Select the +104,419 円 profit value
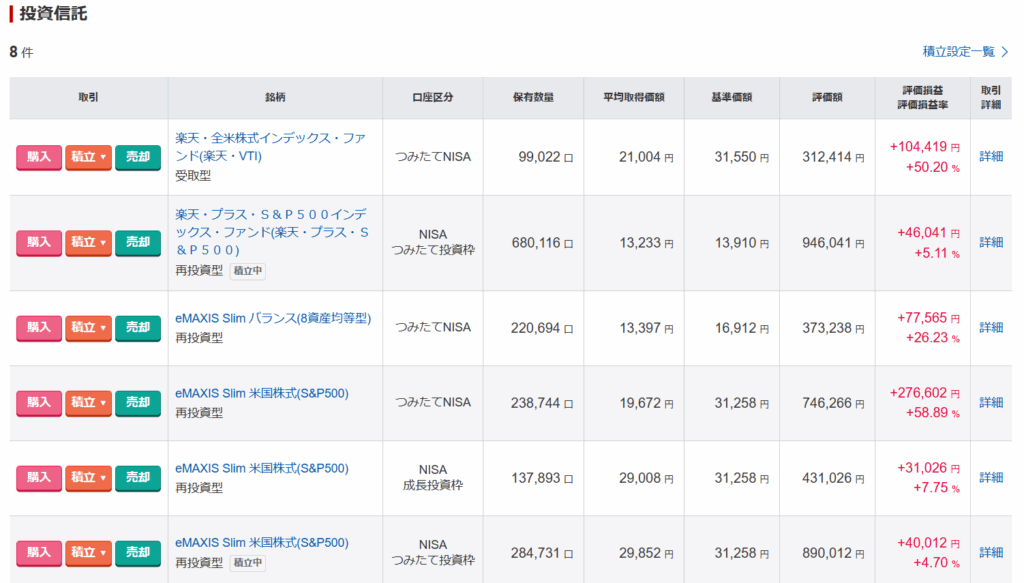 click(x=925, y=147)
